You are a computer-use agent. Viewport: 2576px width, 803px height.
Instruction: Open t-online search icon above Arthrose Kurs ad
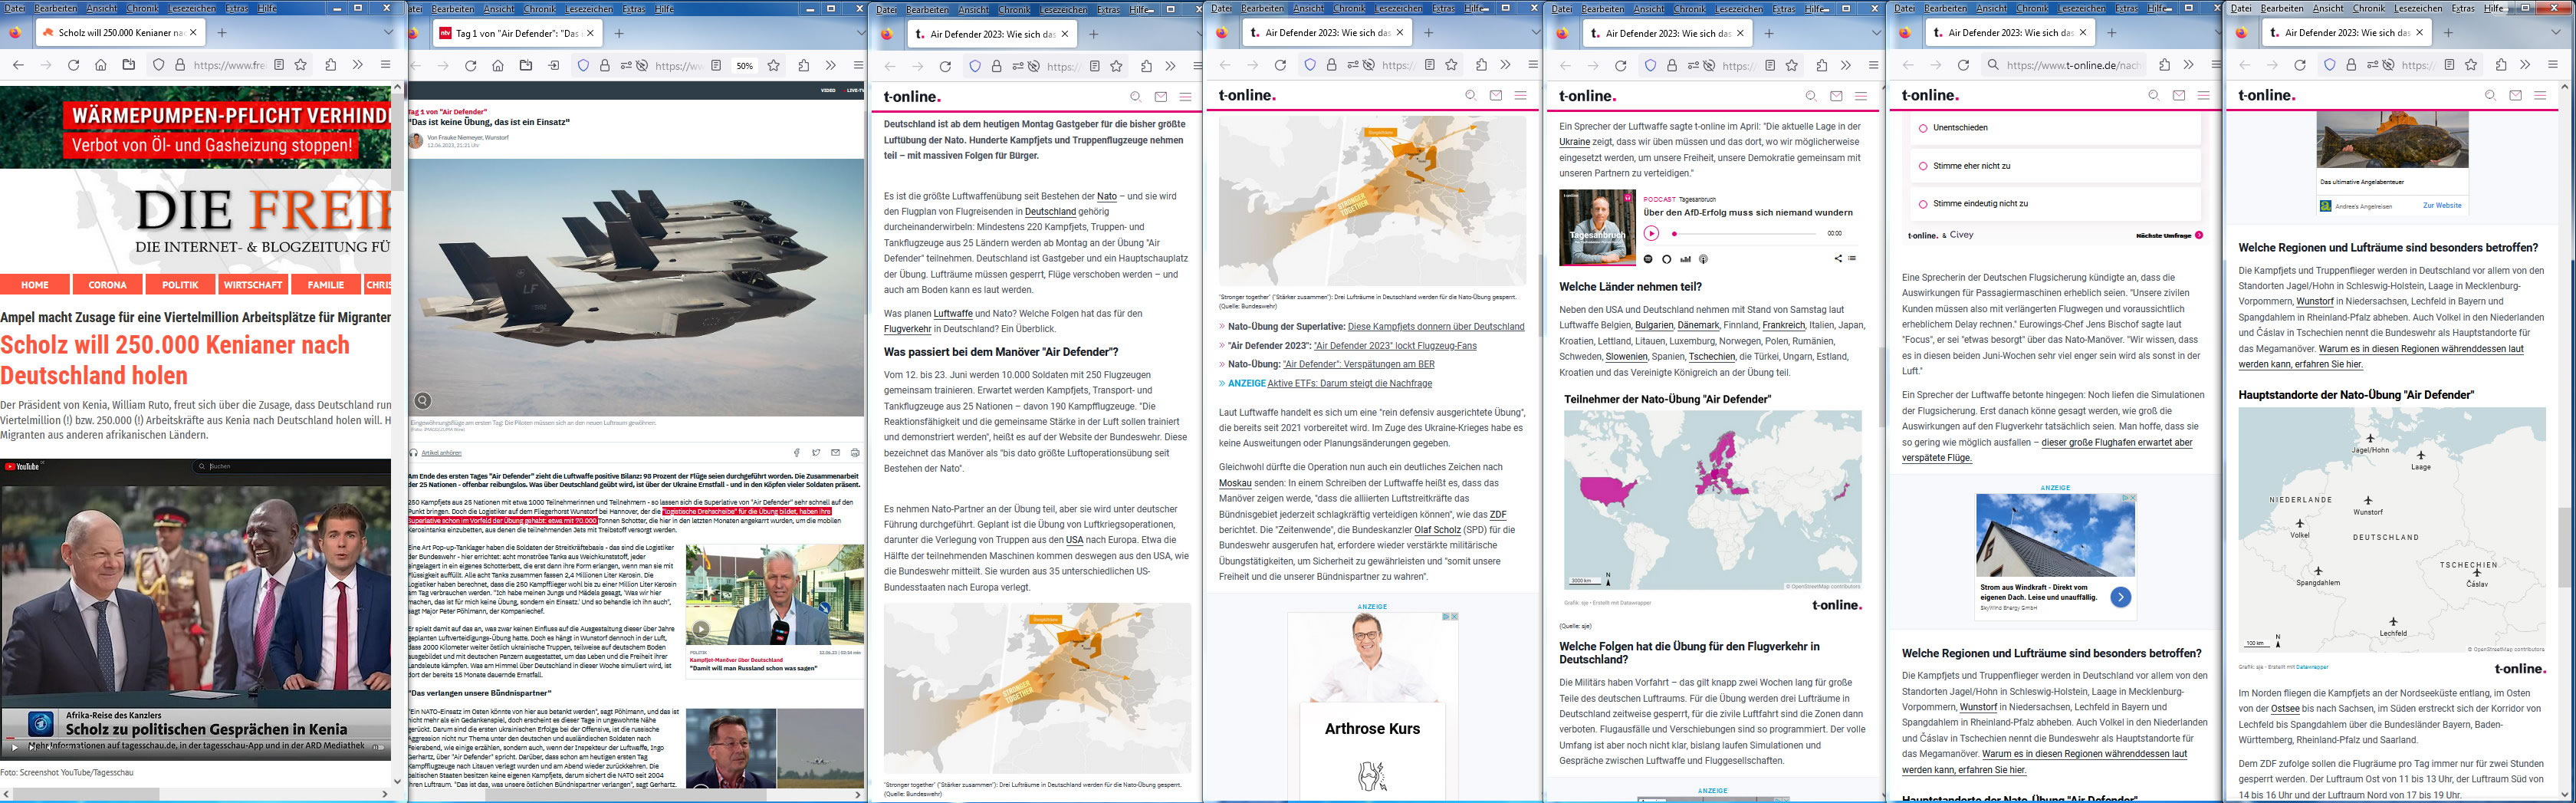point(1470,96)
